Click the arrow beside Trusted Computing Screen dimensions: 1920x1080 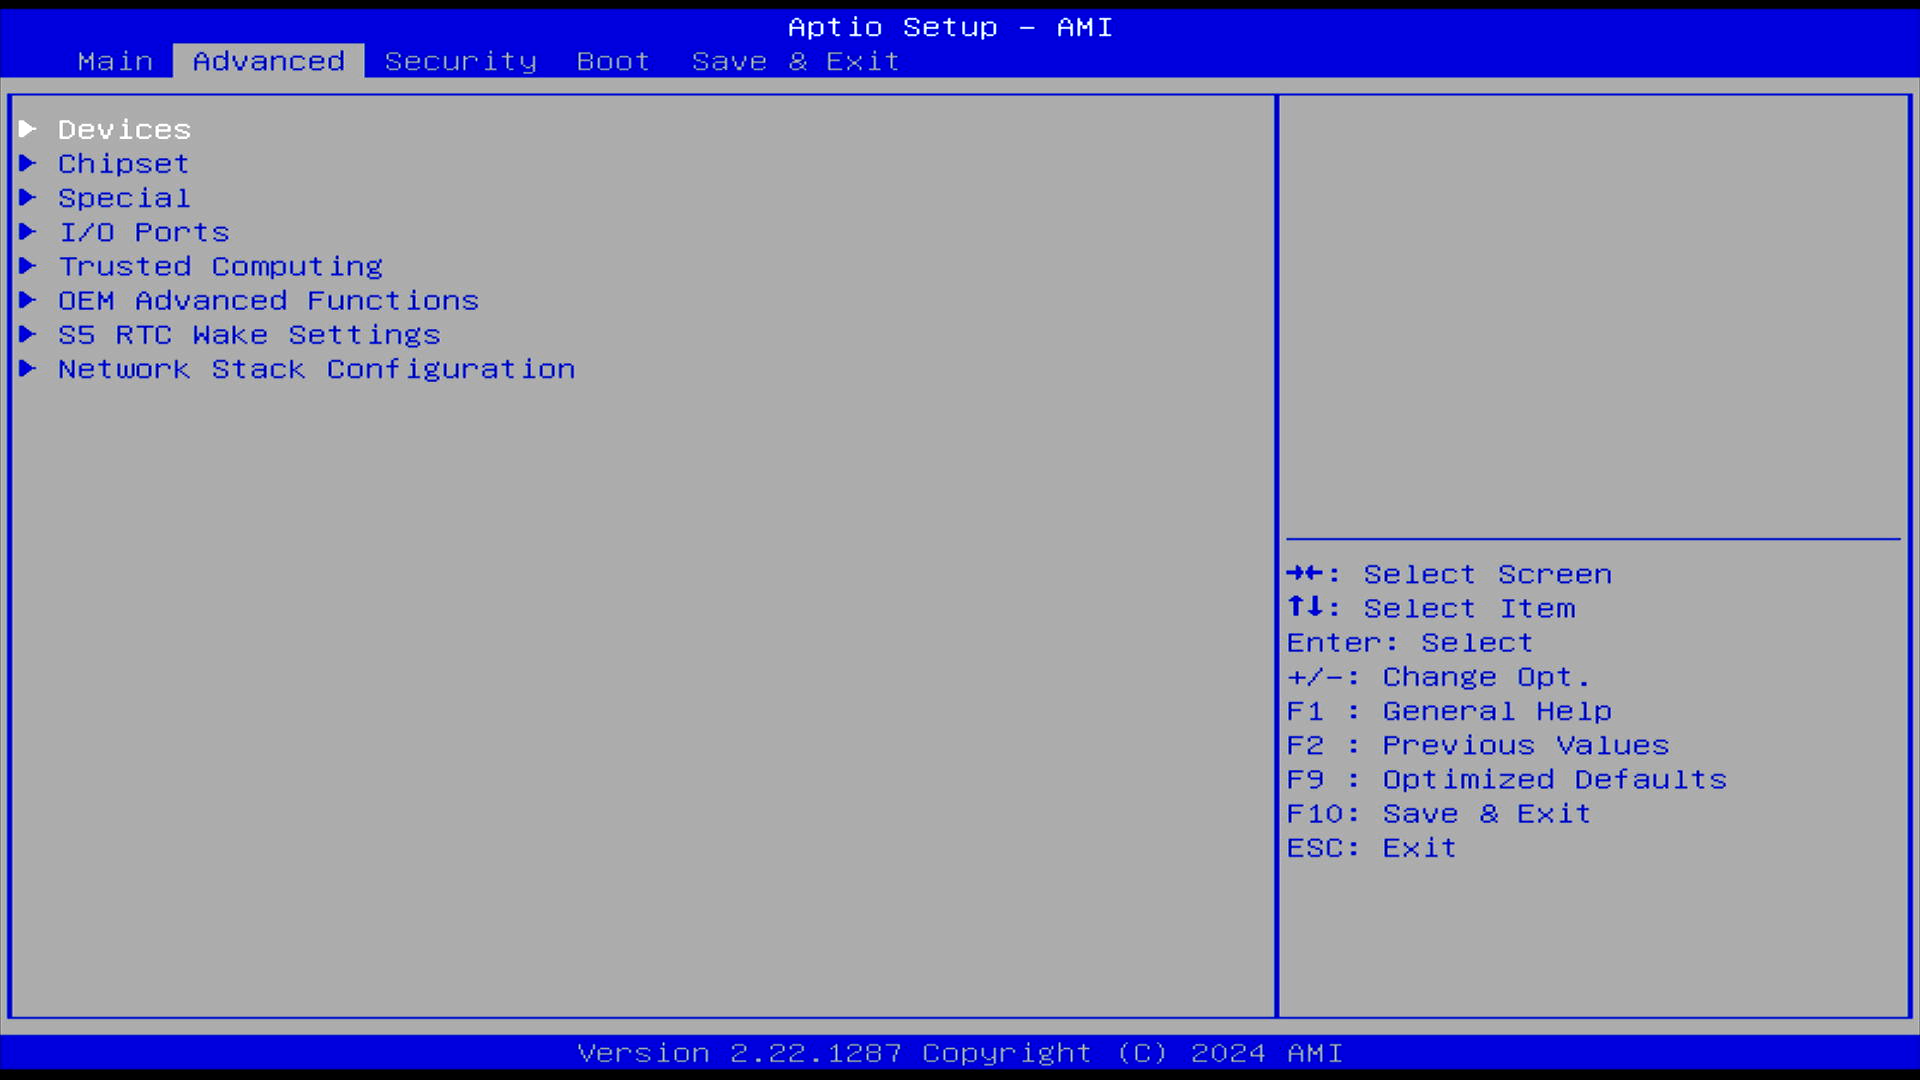click(28, 266)
